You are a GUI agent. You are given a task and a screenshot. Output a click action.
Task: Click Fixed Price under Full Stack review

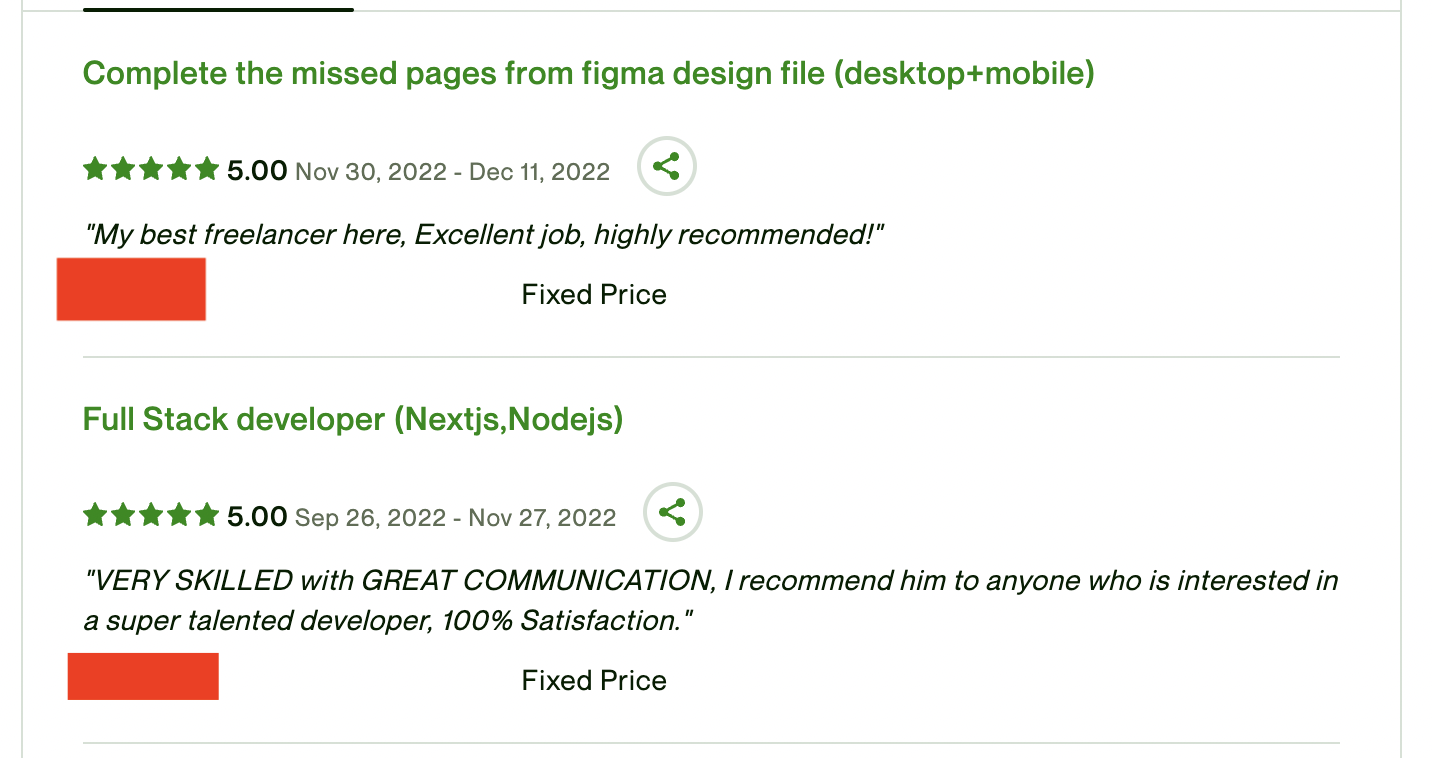coord(594,681)
